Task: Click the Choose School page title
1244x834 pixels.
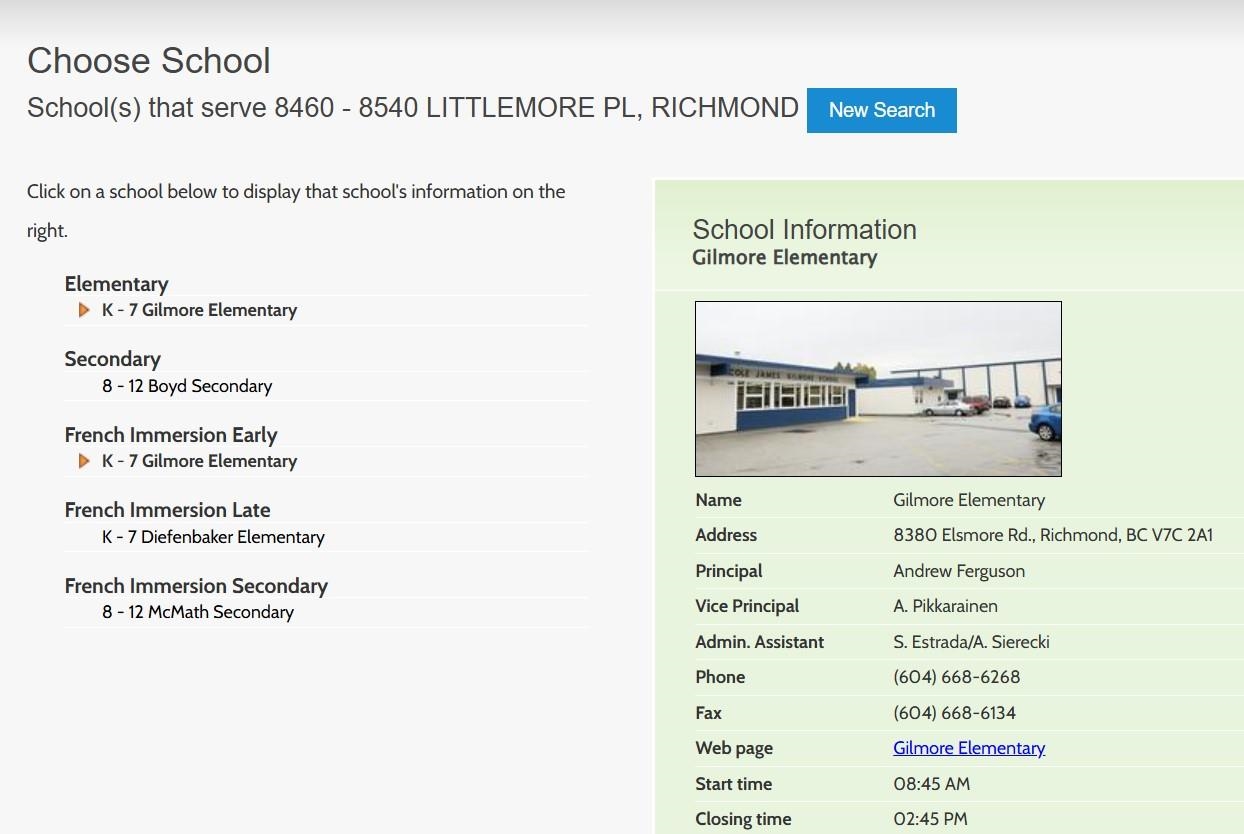Action: (x=148, y=61)
